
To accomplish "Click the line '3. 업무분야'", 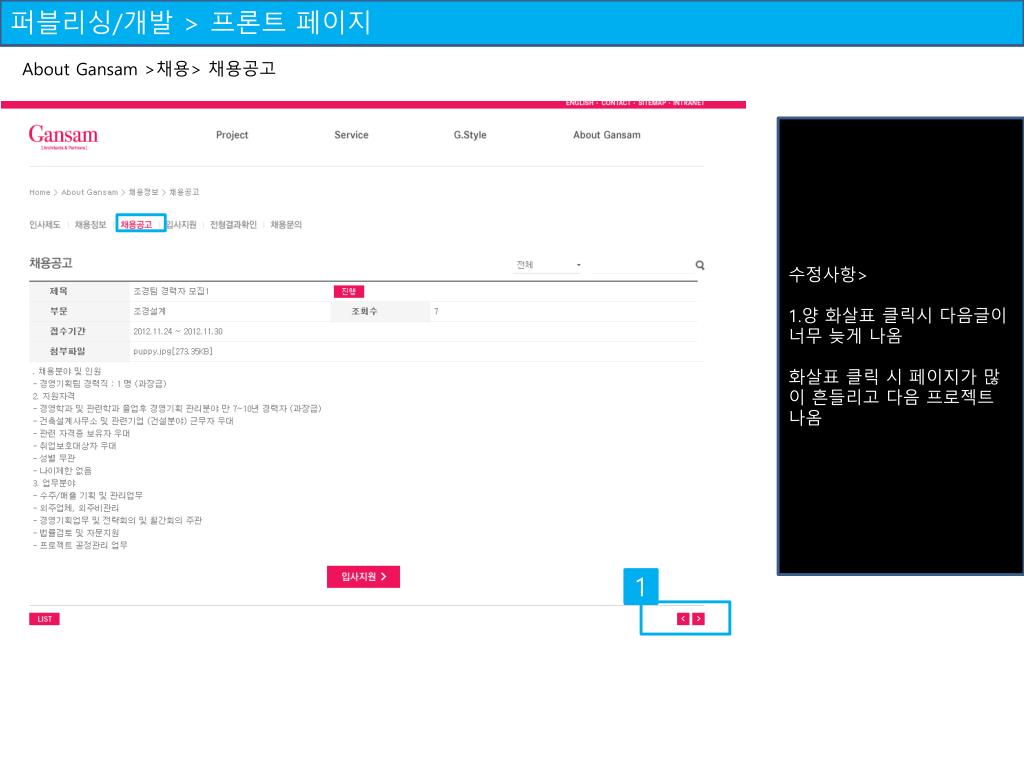I will coord(54,483).
